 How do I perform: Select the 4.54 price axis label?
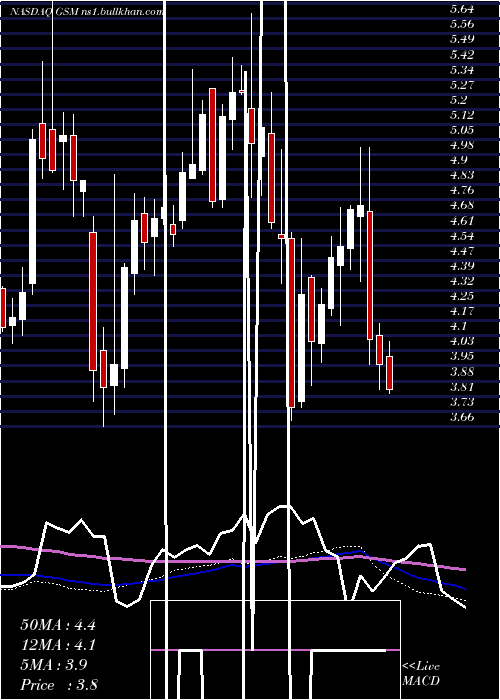pos(462,236)
